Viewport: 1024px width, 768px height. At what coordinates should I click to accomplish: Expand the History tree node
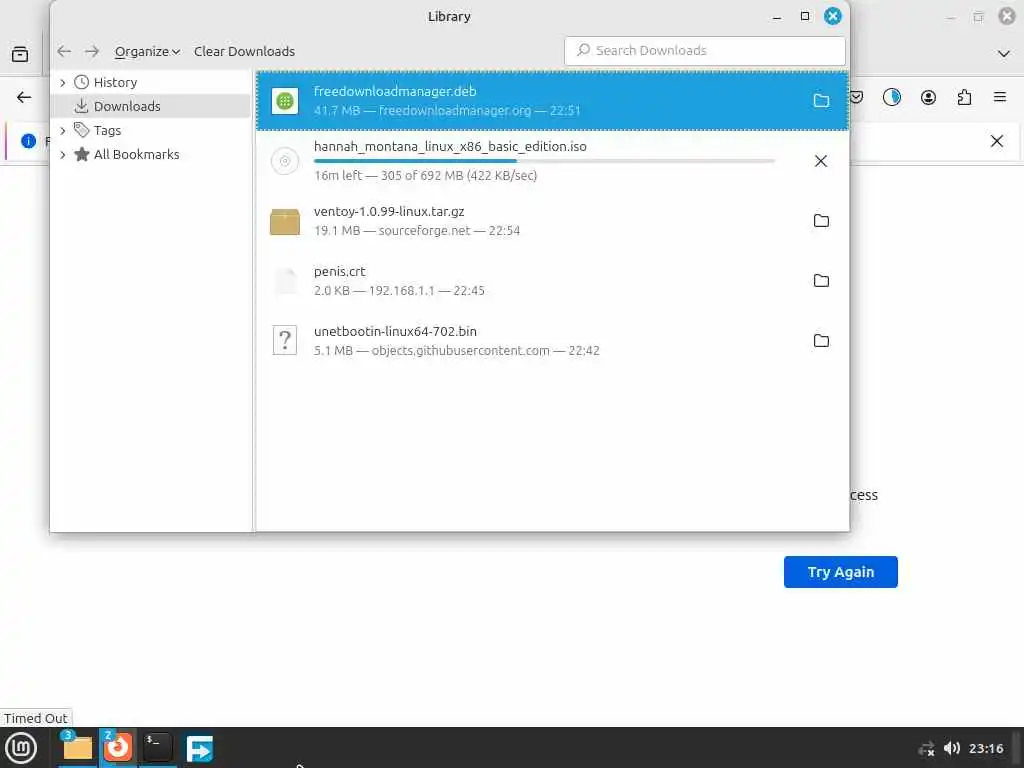(x=63, y=82)
